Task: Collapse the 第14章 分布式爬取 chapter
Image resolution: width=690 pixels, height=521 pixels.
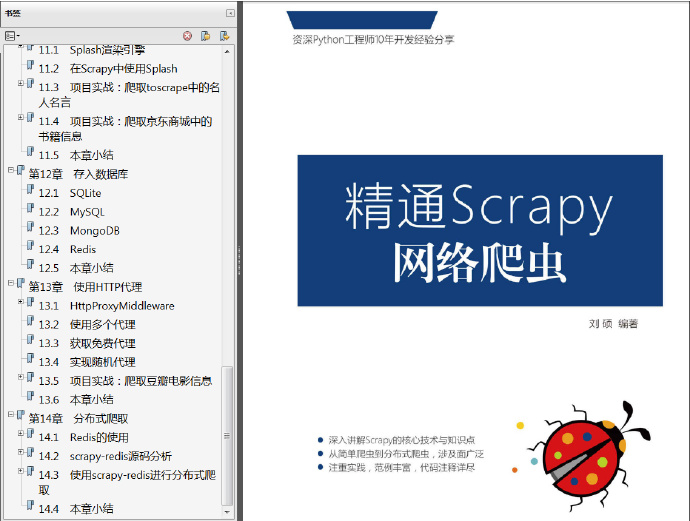Action: (x=11, y=414)
